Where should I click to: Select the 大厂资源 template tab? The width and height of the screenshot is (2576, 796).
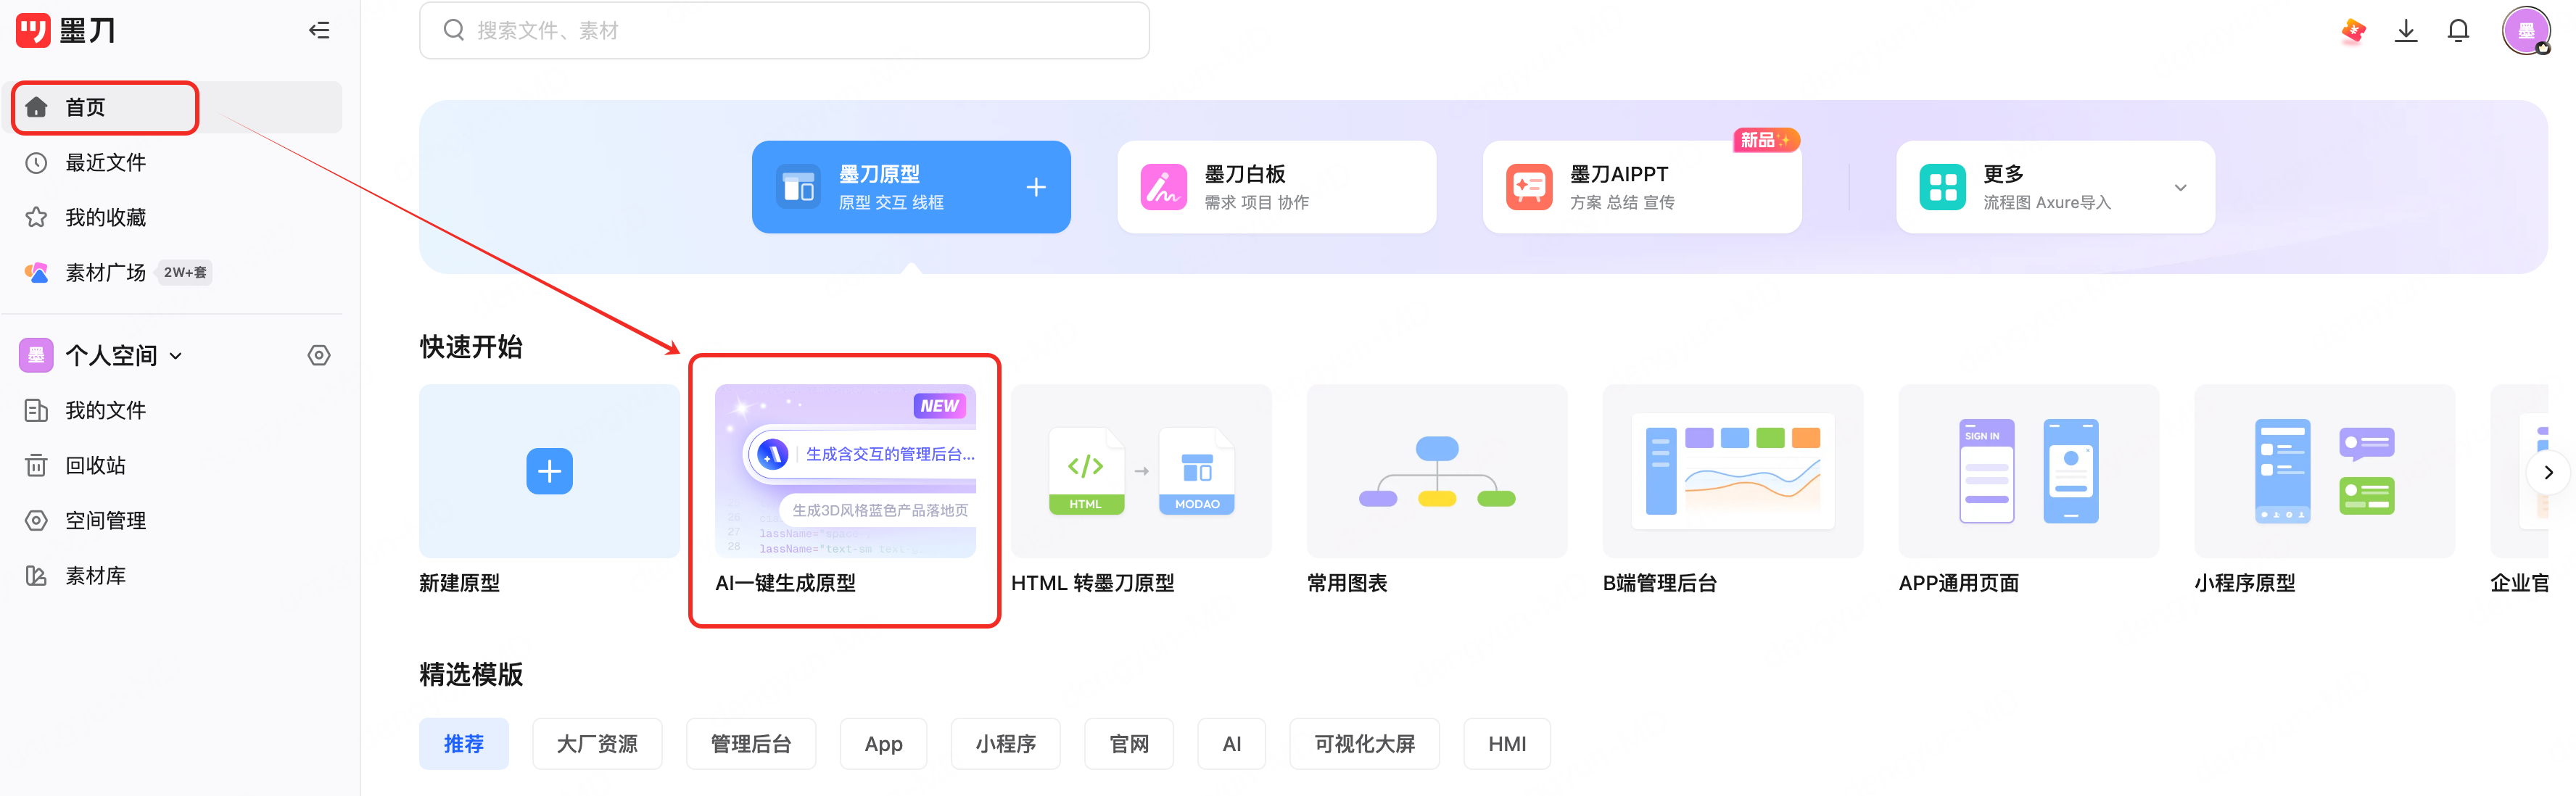tap(597, 744)
